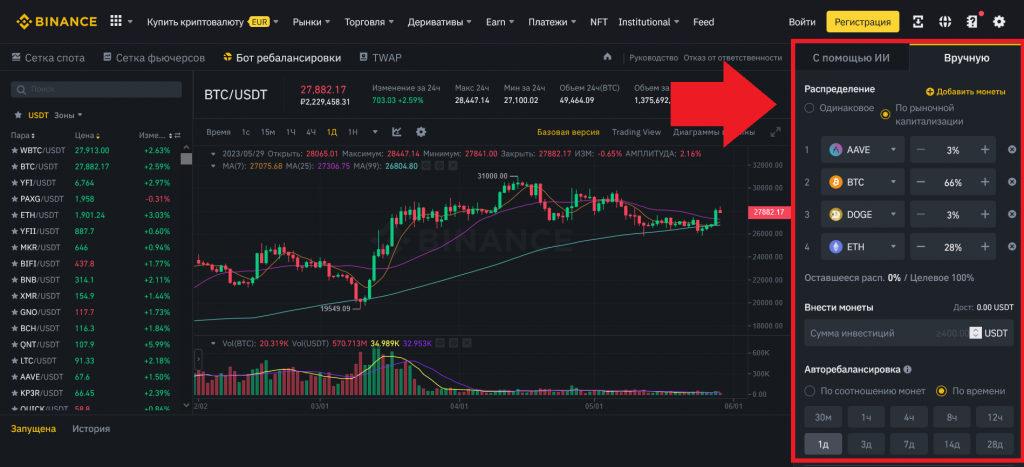This screenshot has width=1024, height=467.
Task: Open the language globe icon
Action: click(944, 22)
